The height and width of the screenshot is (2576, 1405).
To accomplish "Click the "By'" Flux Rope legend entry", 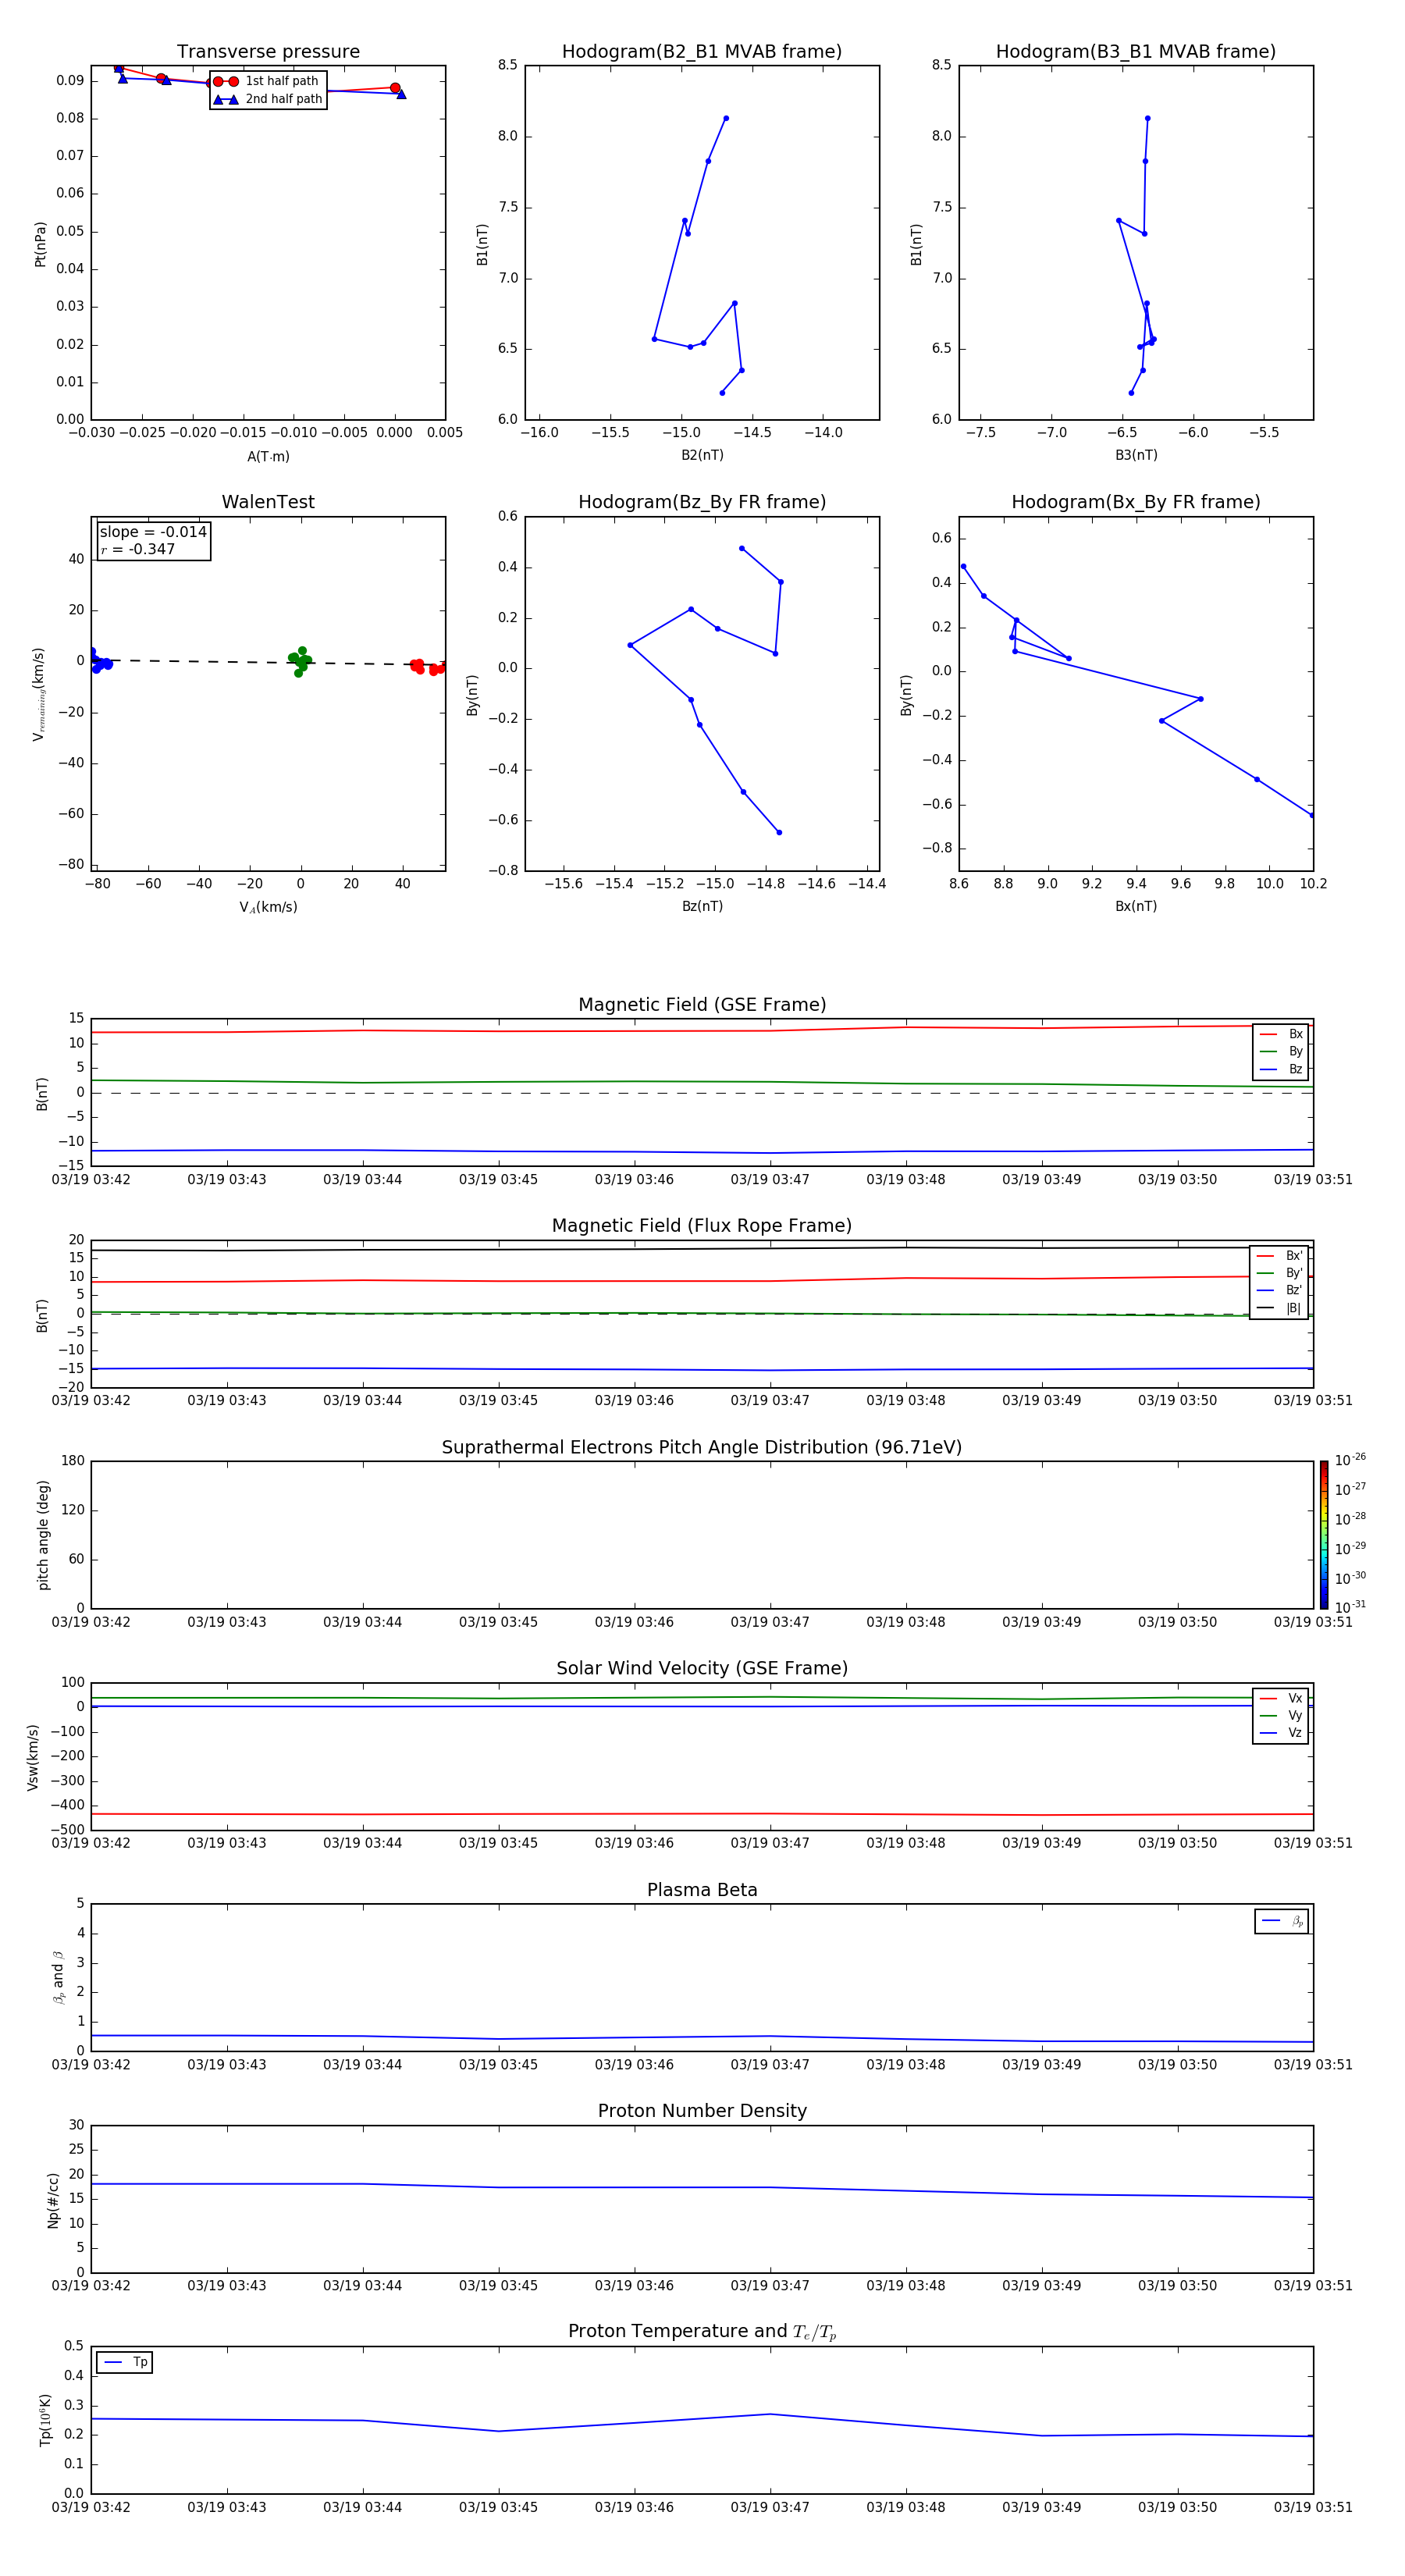I will [x=1279, y=1273].
